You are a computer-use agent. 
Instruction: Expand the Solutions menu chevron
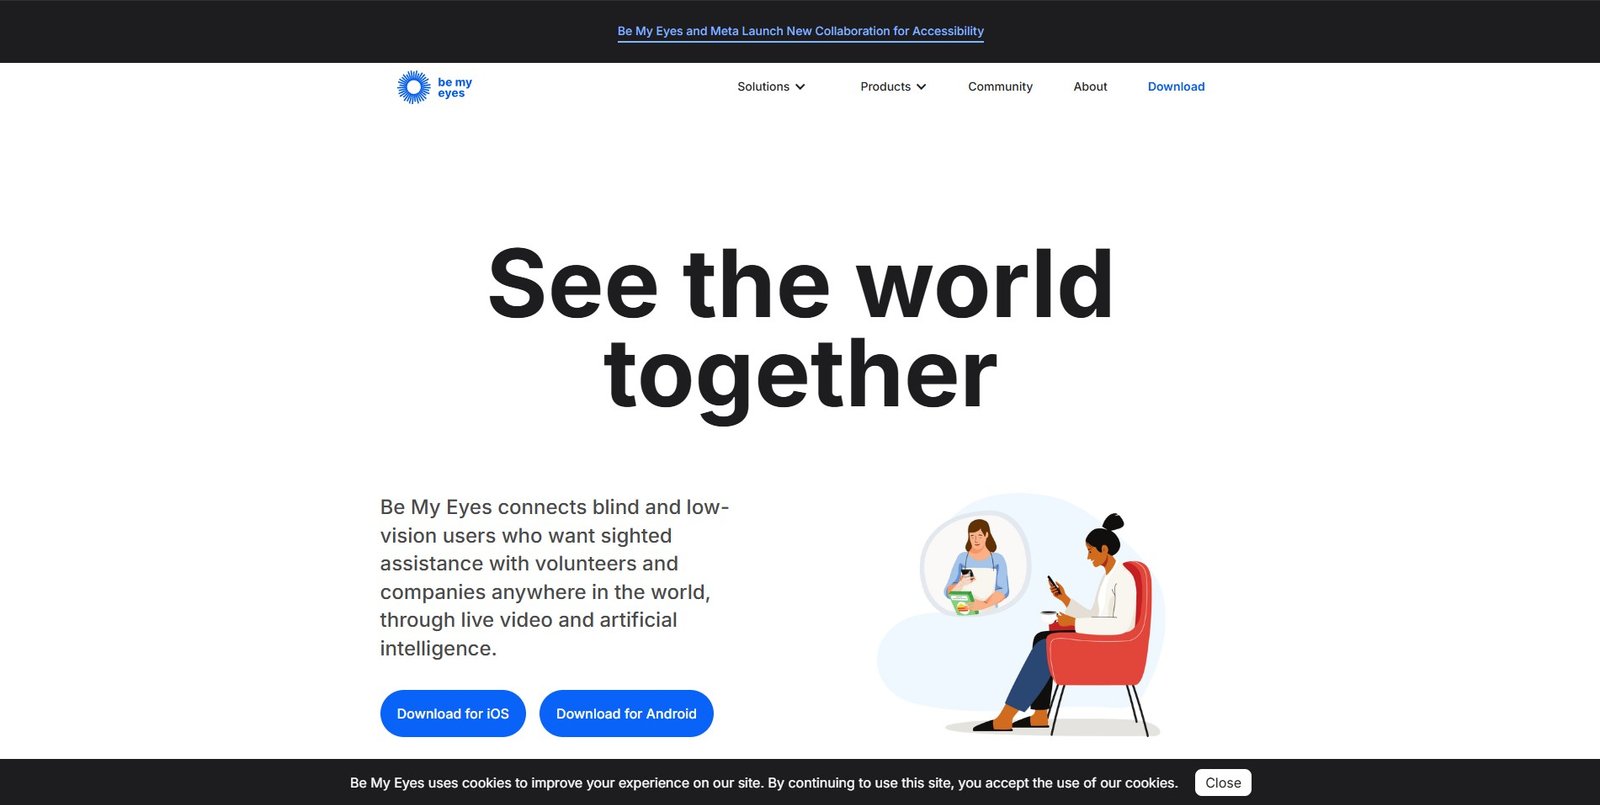coord(800,87)
